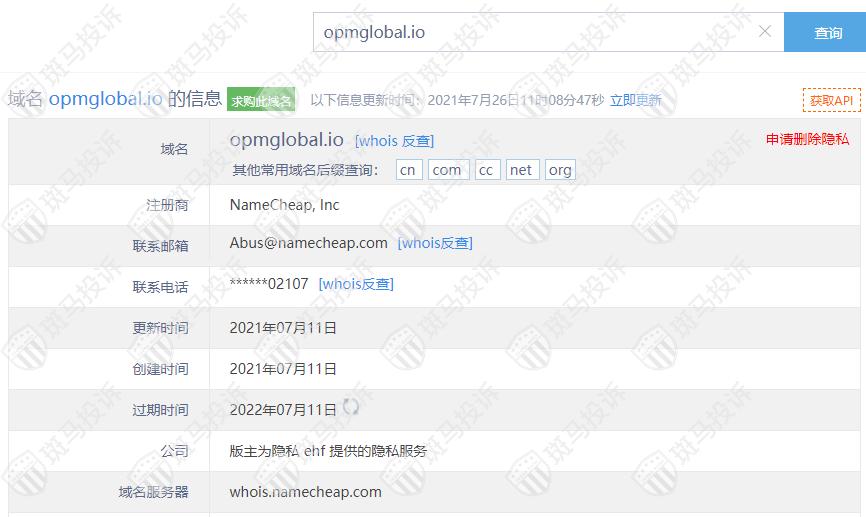Open the whois反查 link beside the contact email
The width and height of the screenshot is (866, 517).
pyautogui.click(x=435, y=243)
